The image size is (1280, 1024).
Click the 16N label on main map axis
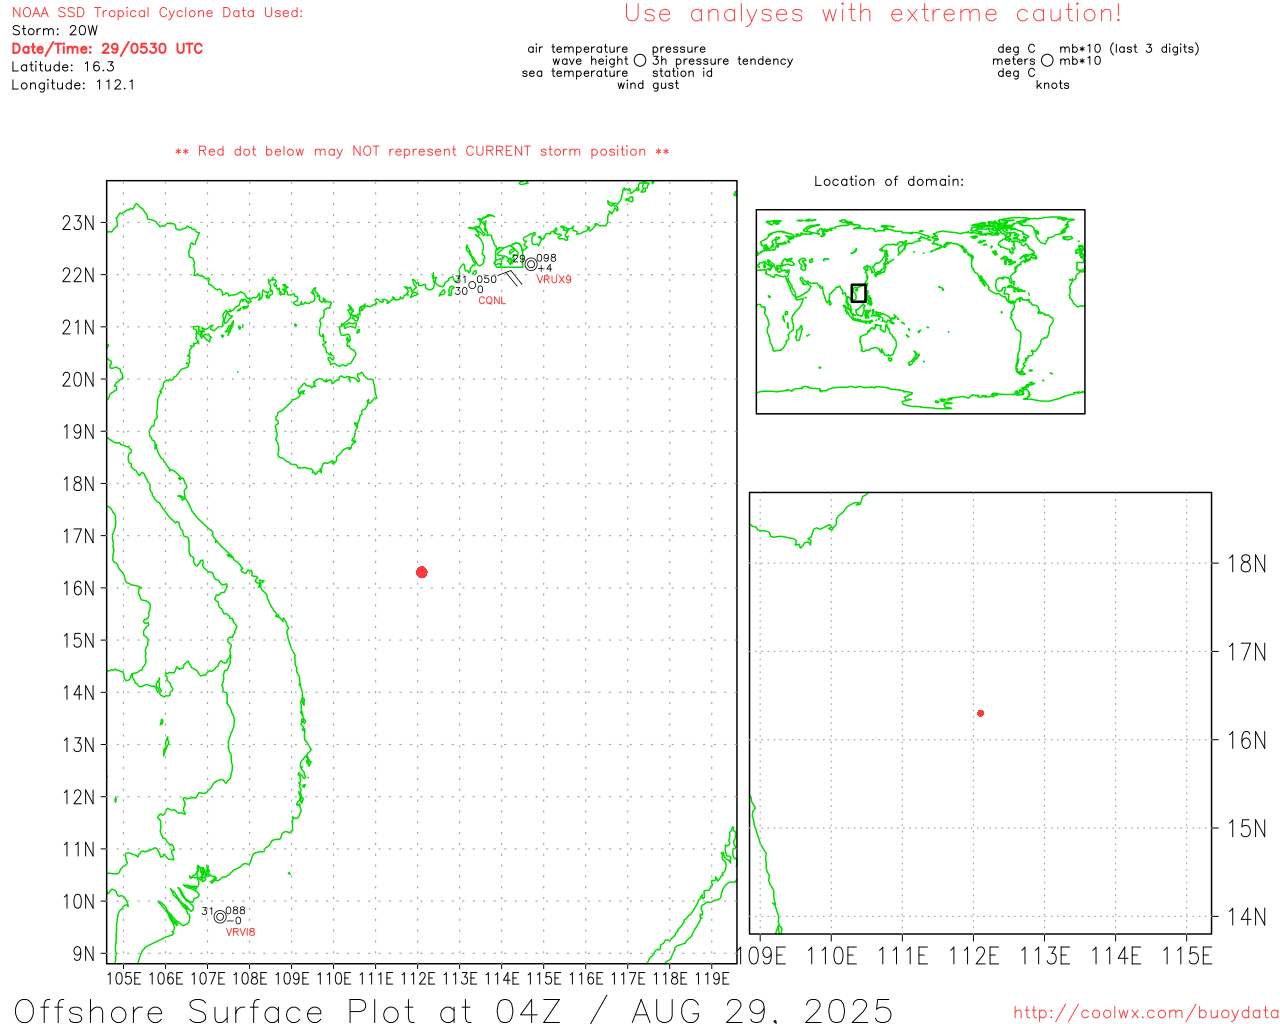pyautogui.click(x=79, y=588)
